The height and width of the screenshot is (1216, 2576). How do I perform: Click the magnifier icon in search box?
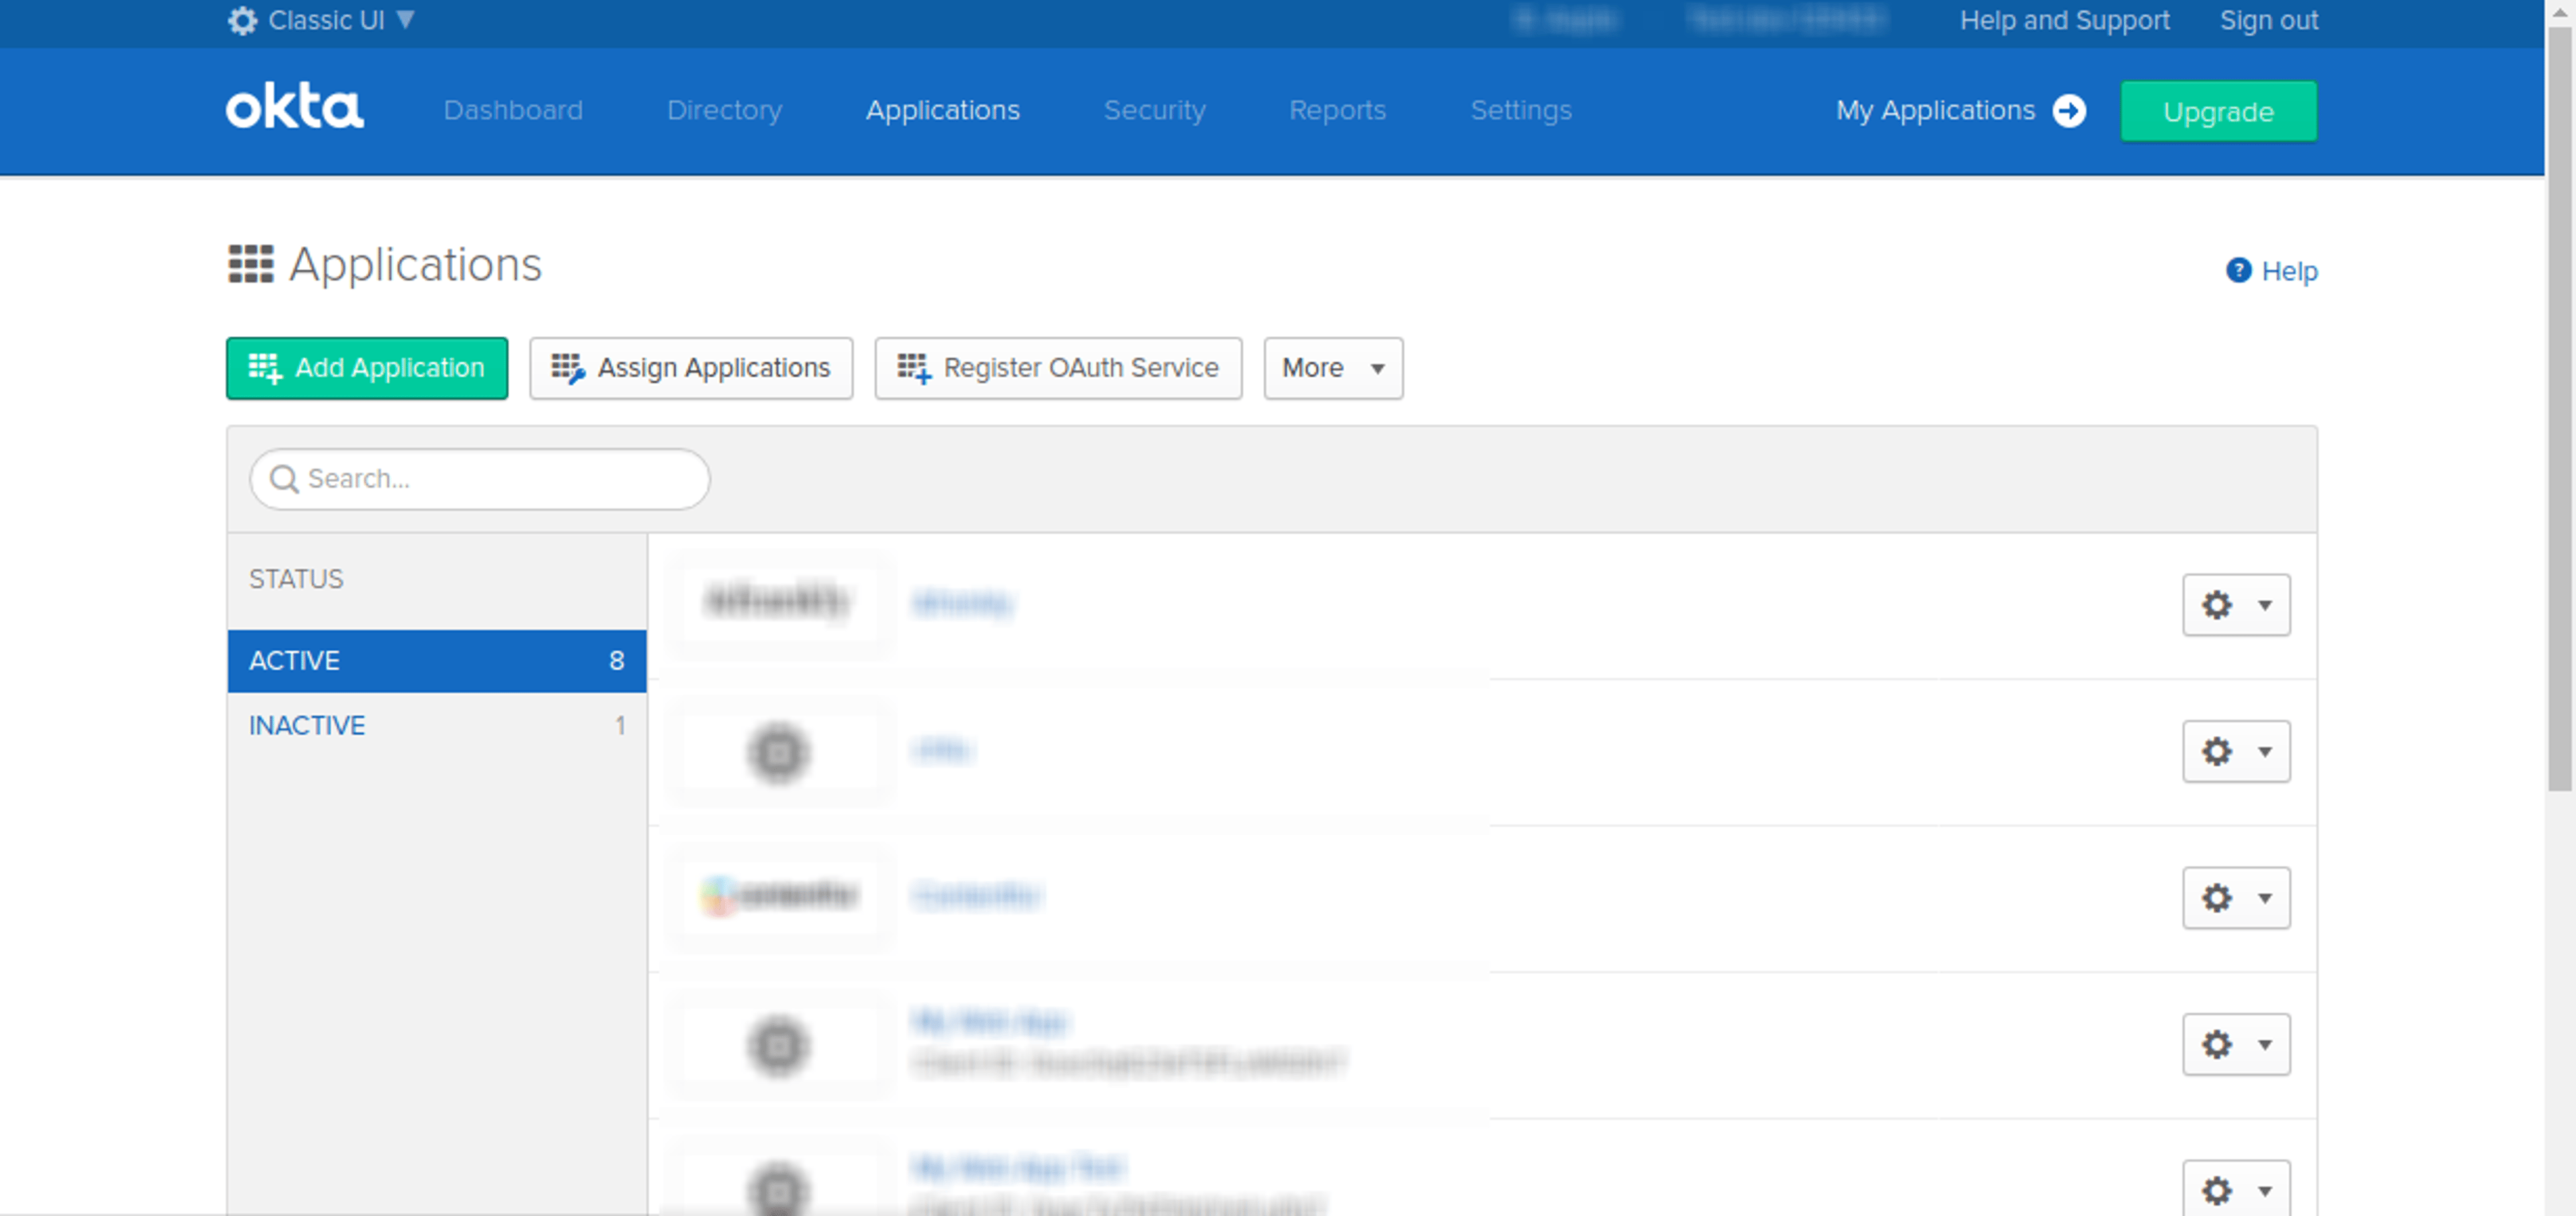point(284,479)
